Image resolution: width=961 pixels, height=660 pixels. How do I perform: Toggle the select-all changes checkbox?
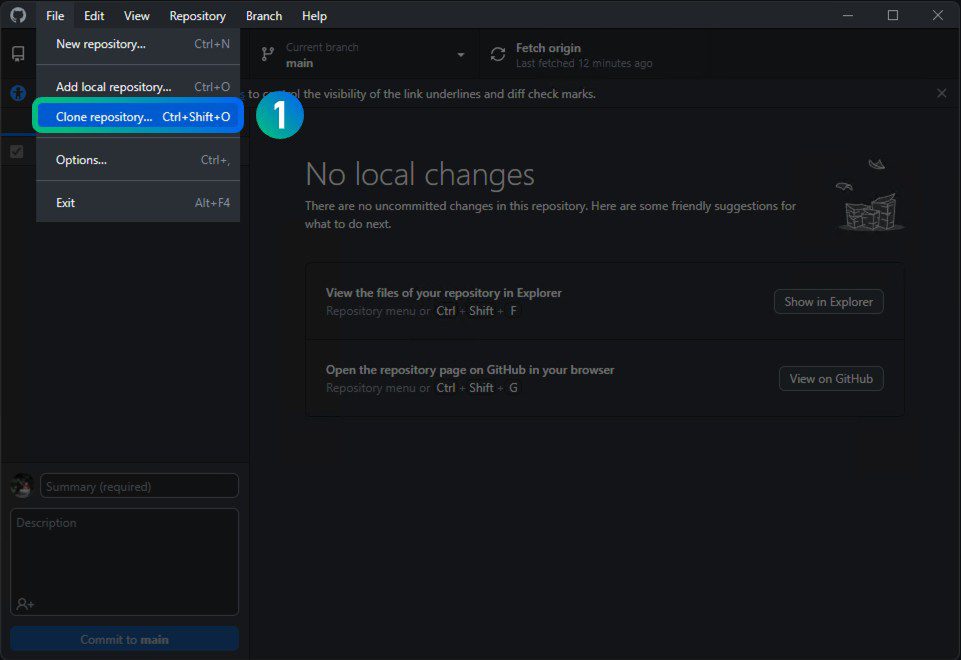(x=17, y=151)
